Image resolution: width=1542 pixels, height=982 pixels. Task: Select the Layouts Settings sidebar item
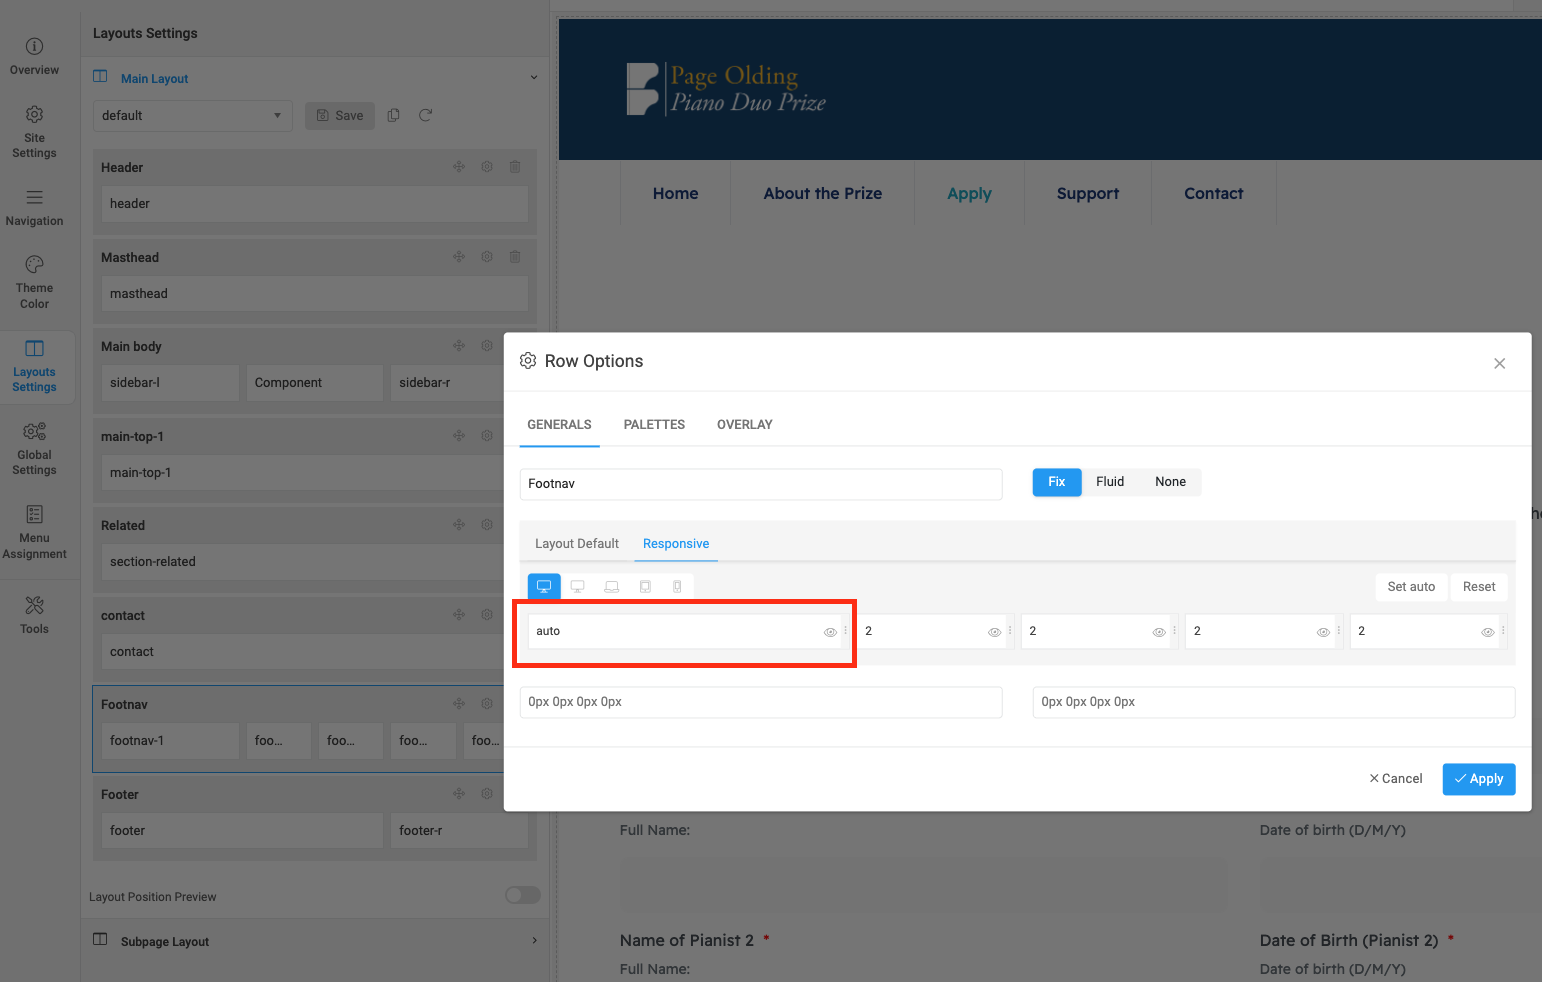pos(34,366)
